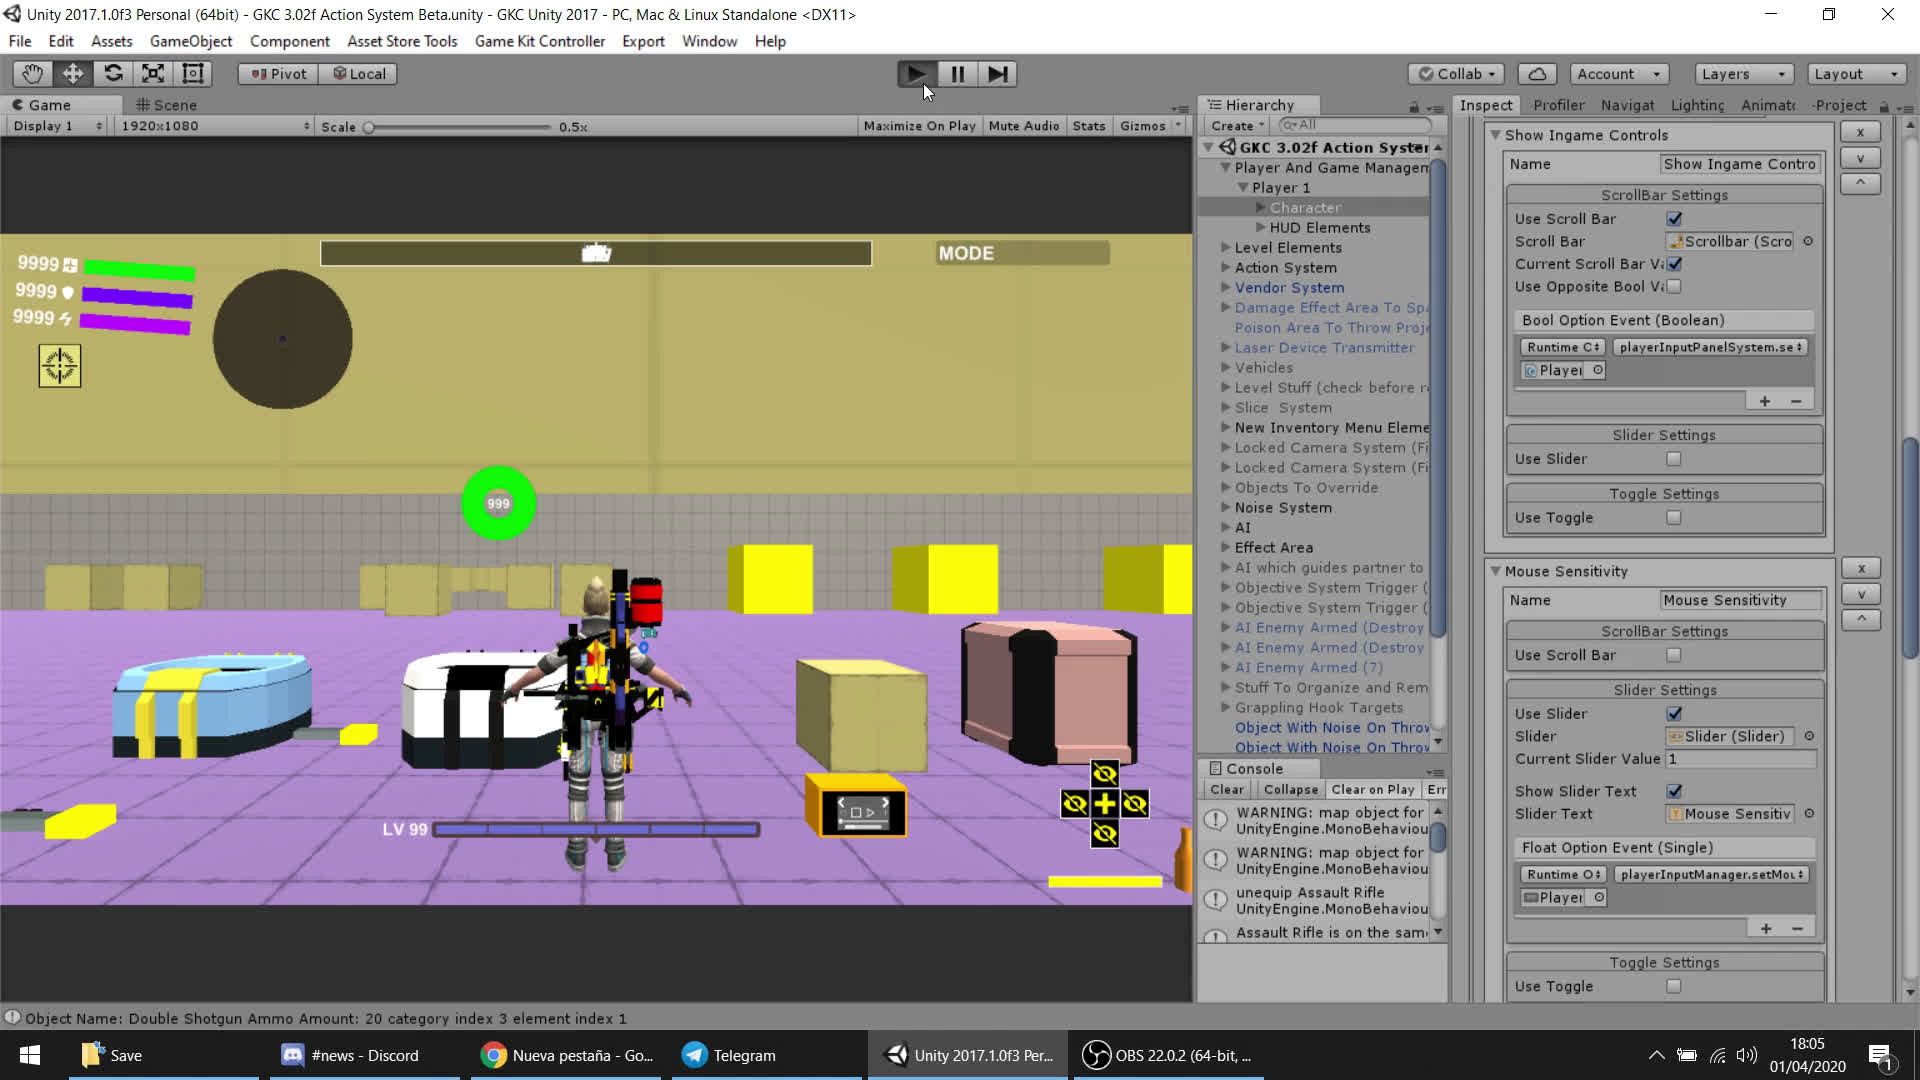The image size is (1920, 1080).
Task: Switch to the Scene tab
Action: coord(167,105)
